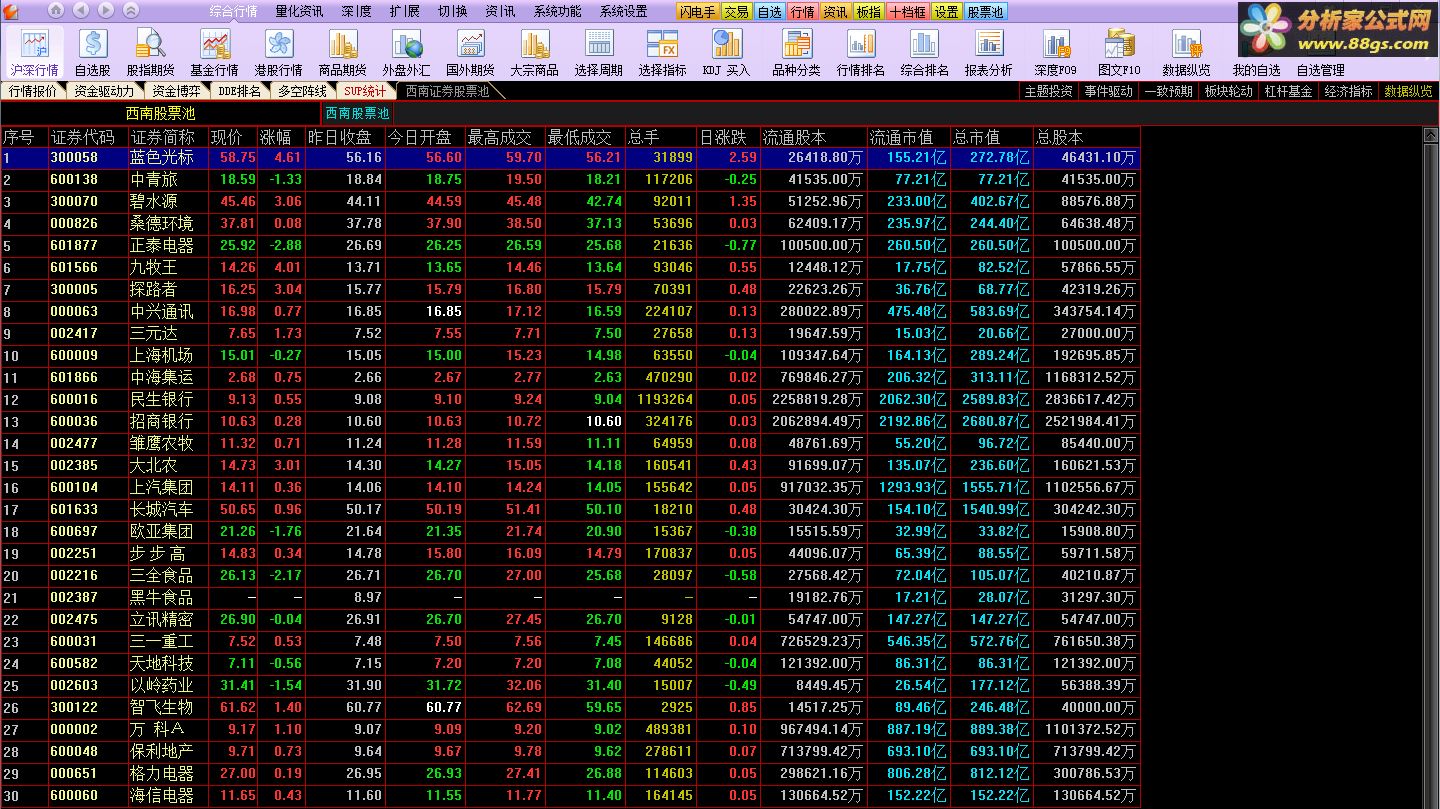Click stock code 600016 for 民生银行
This screenshot has height=809, width=1440.
(x=74, y=399)
